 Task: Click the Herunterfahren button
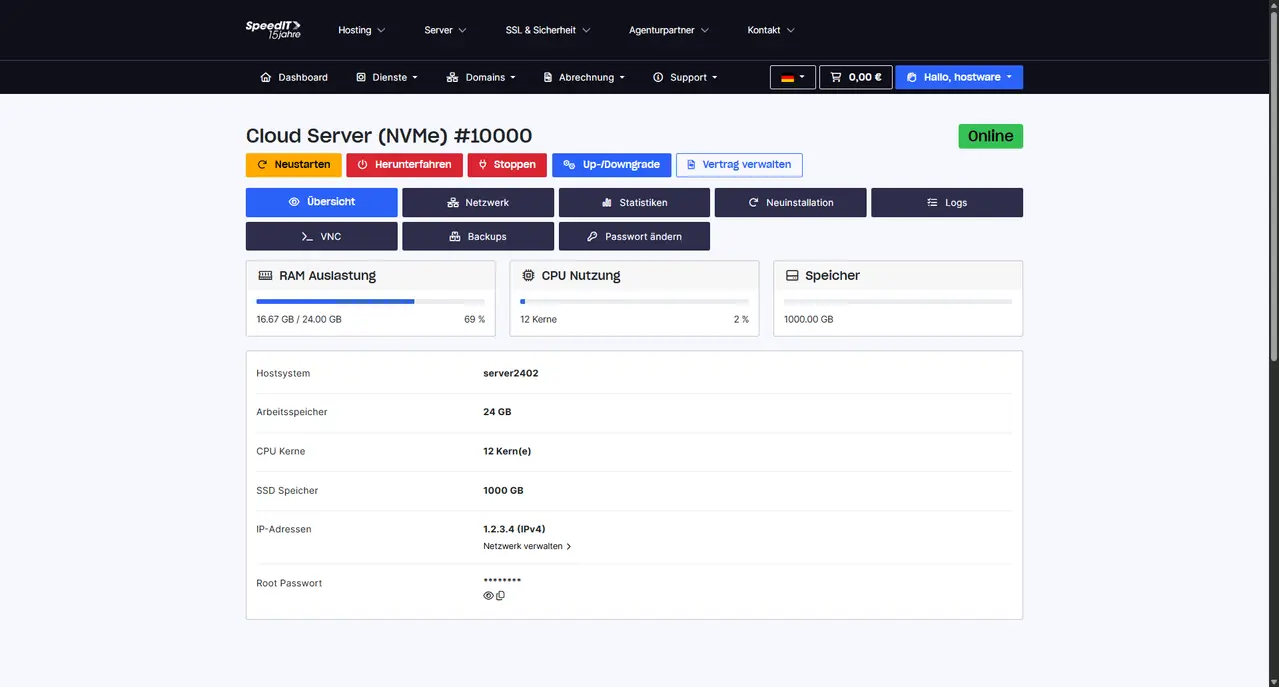tap(405, 165)
